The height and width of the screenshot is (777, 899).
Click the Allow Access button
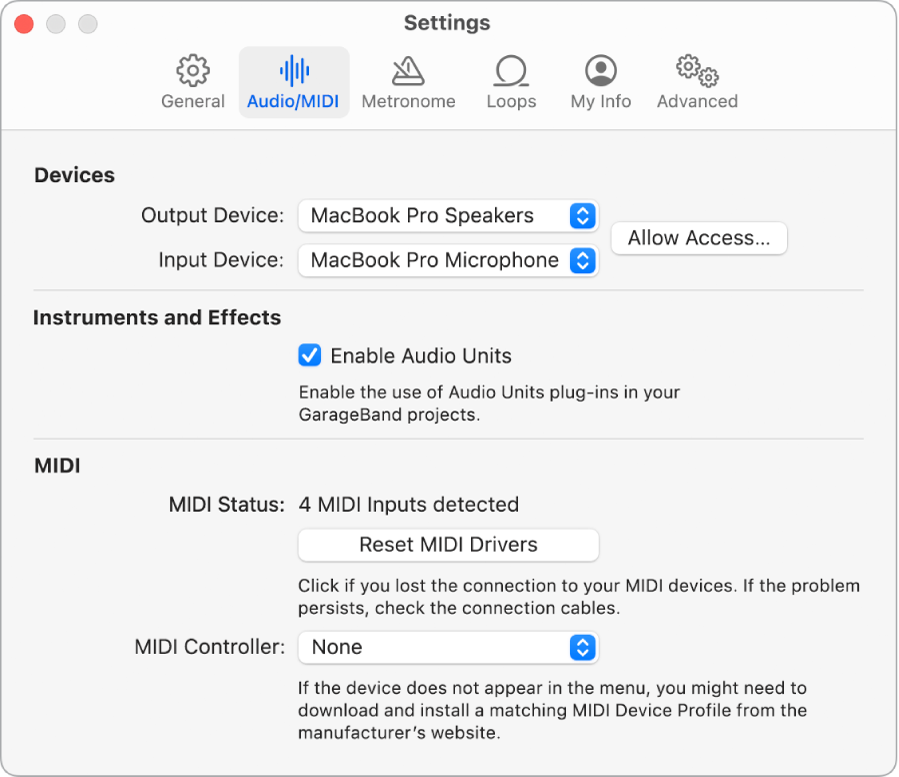coord(698,238)
